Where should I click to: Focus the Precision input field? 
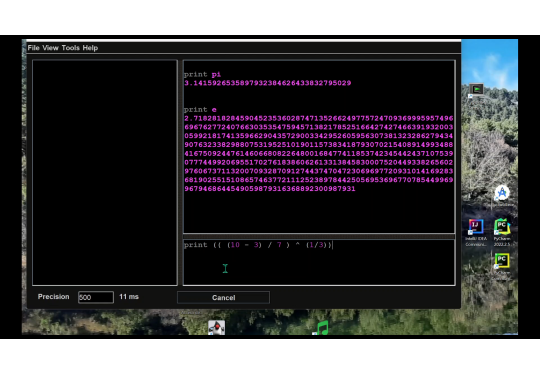[96, 297]
